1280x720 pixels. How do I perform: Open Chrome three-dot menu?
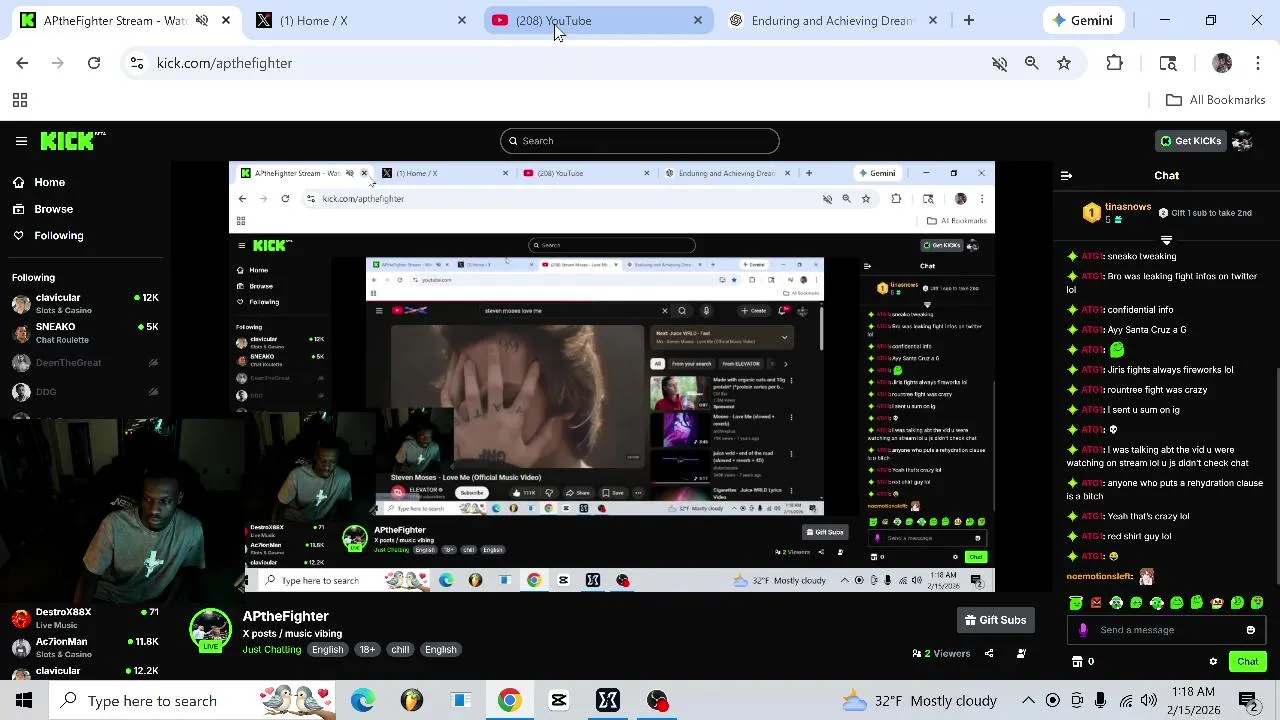click(x=1257, y=63)
